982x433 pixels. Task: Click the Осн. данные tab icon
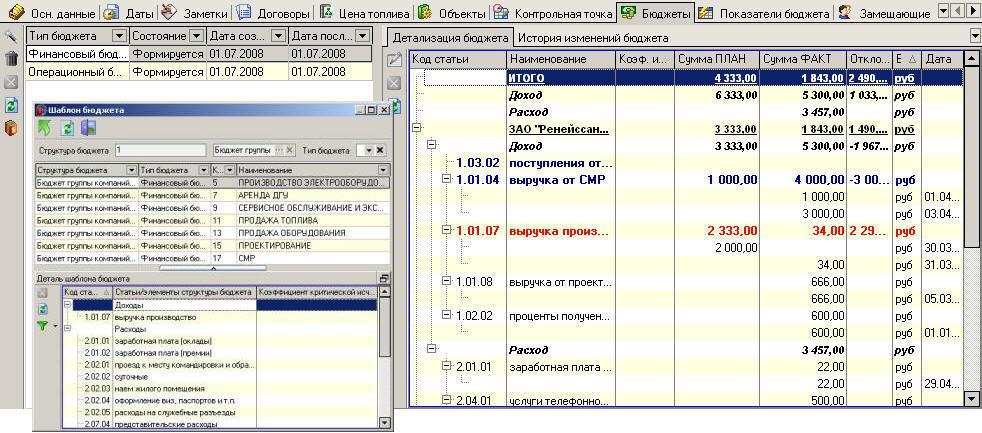[x=16, y=13]
